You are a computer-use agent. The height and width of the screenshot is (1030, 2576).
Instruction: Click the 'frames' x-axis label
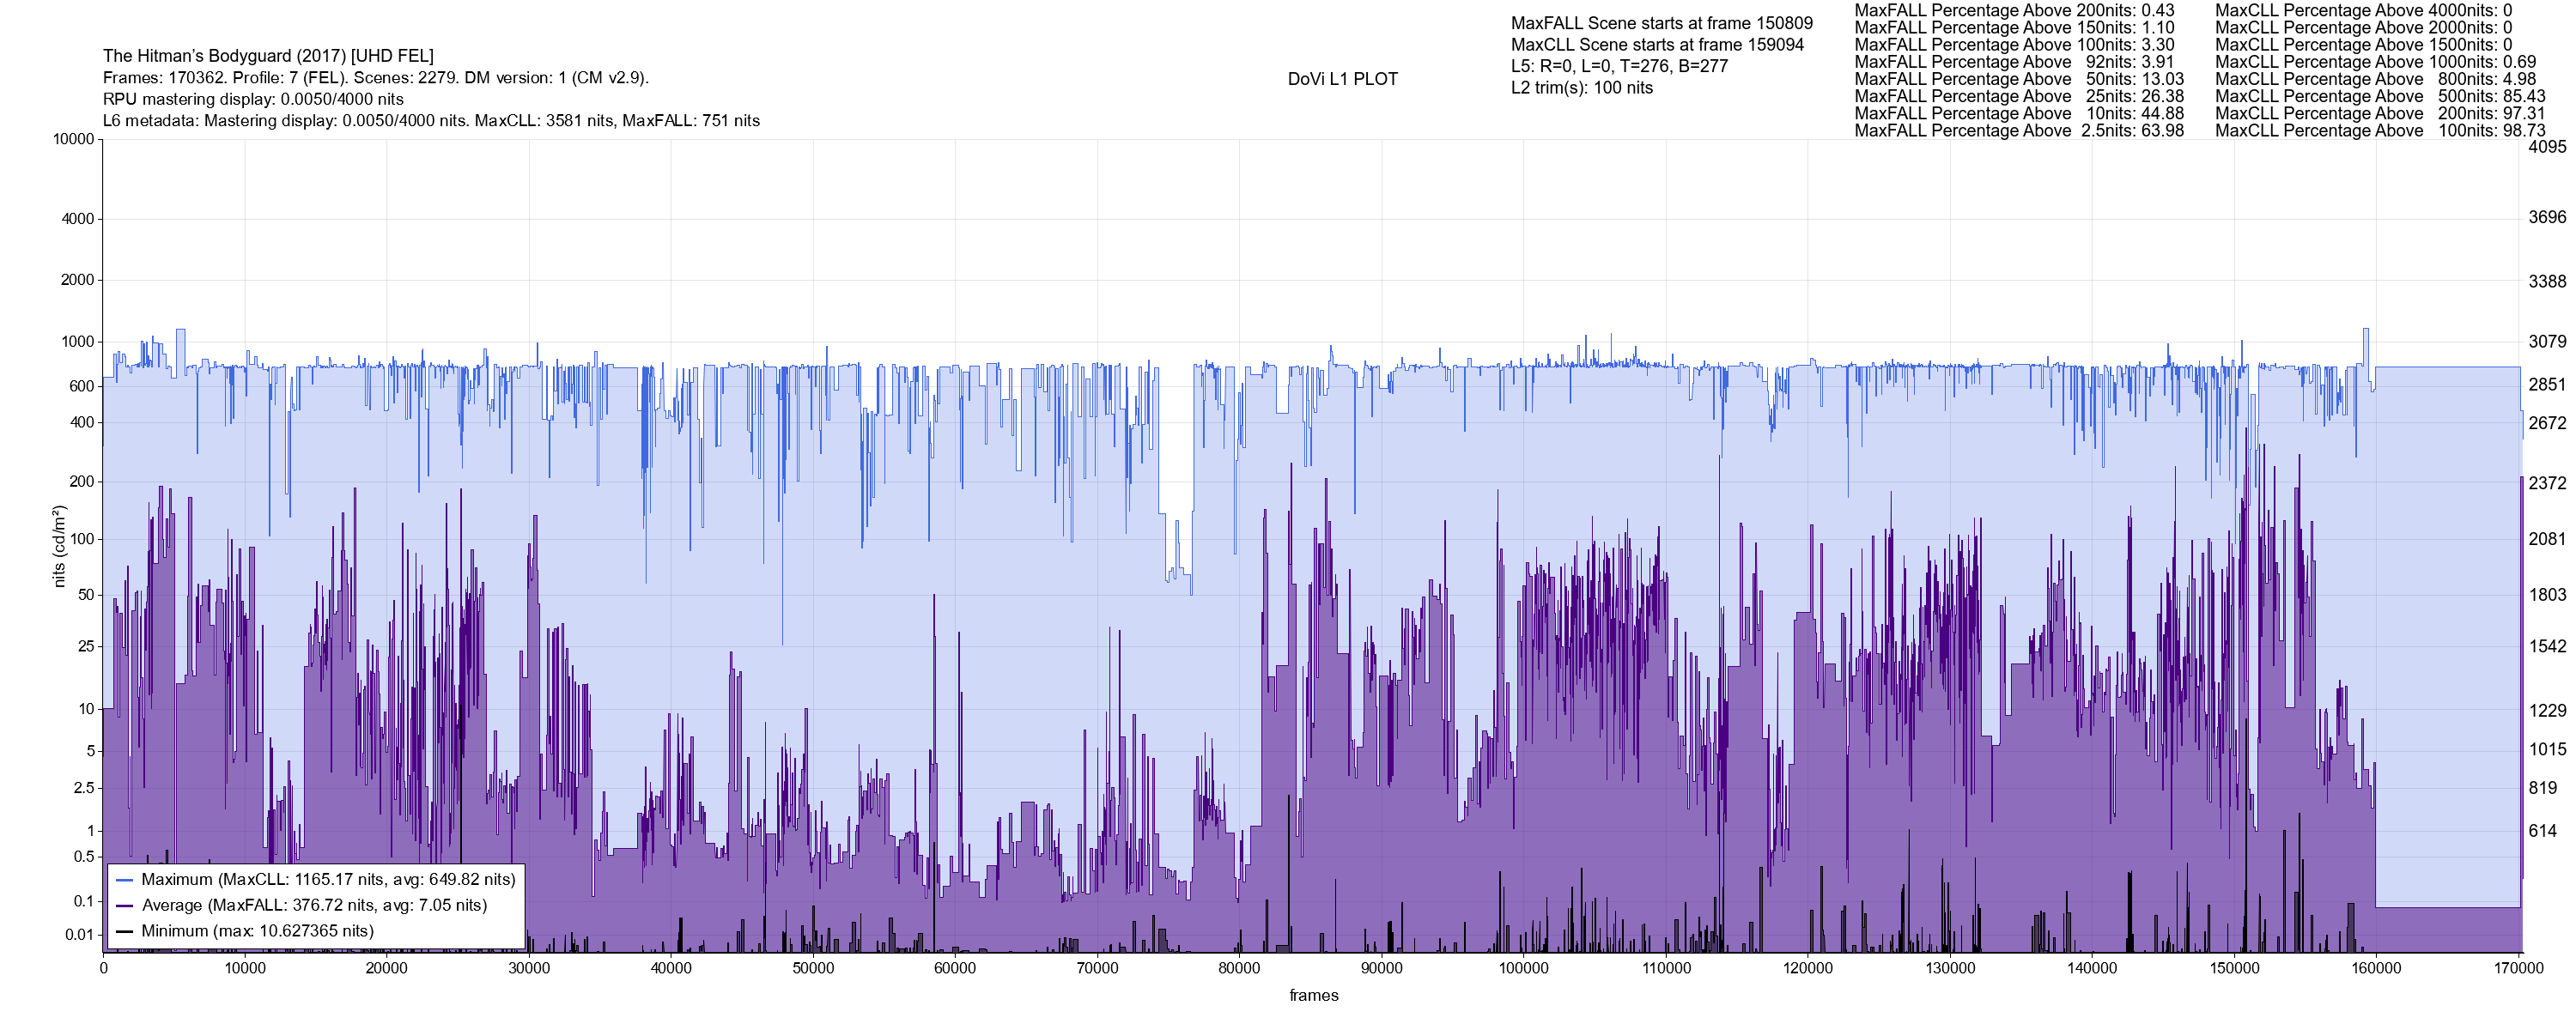(x=1313, y=995)
